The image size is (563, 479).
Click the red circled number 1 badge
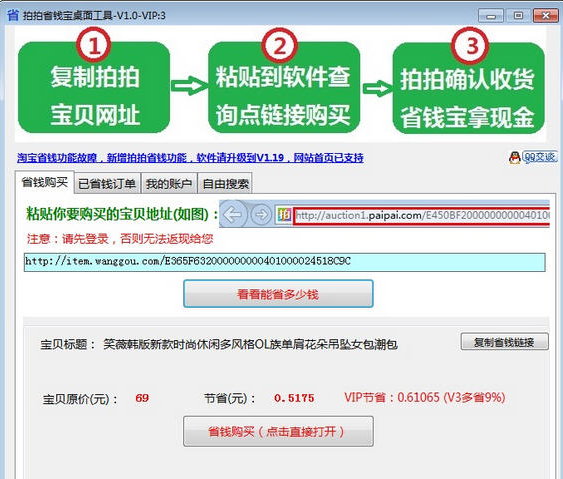click(93, 46)
